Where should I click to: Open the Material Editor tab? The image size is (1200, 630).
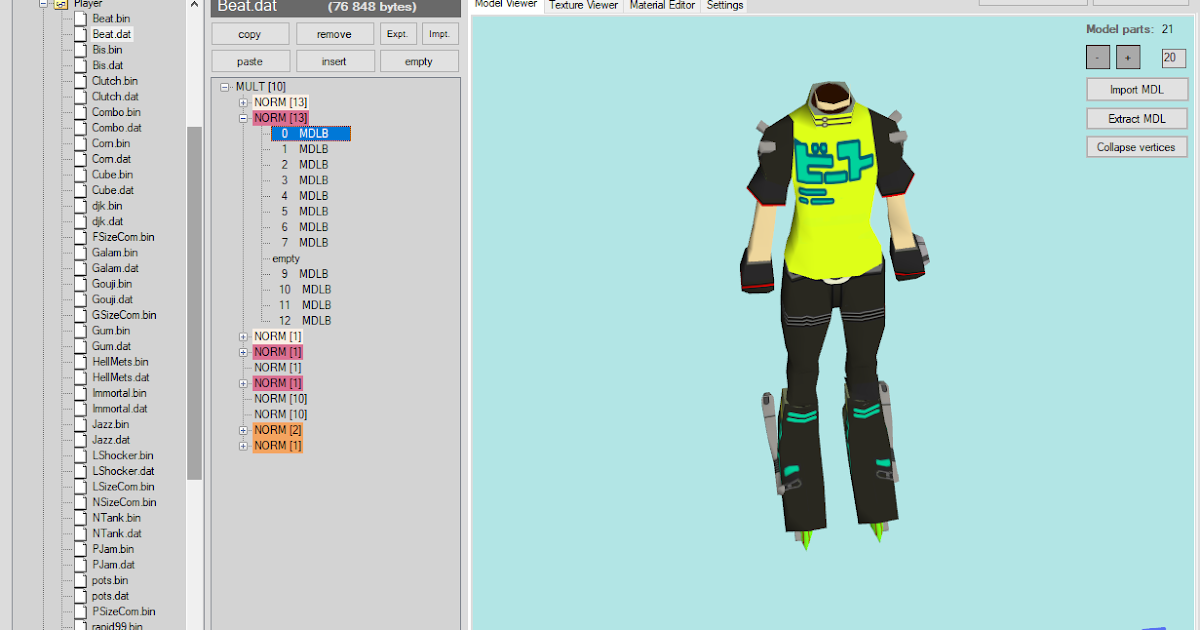tap(661, 5)
